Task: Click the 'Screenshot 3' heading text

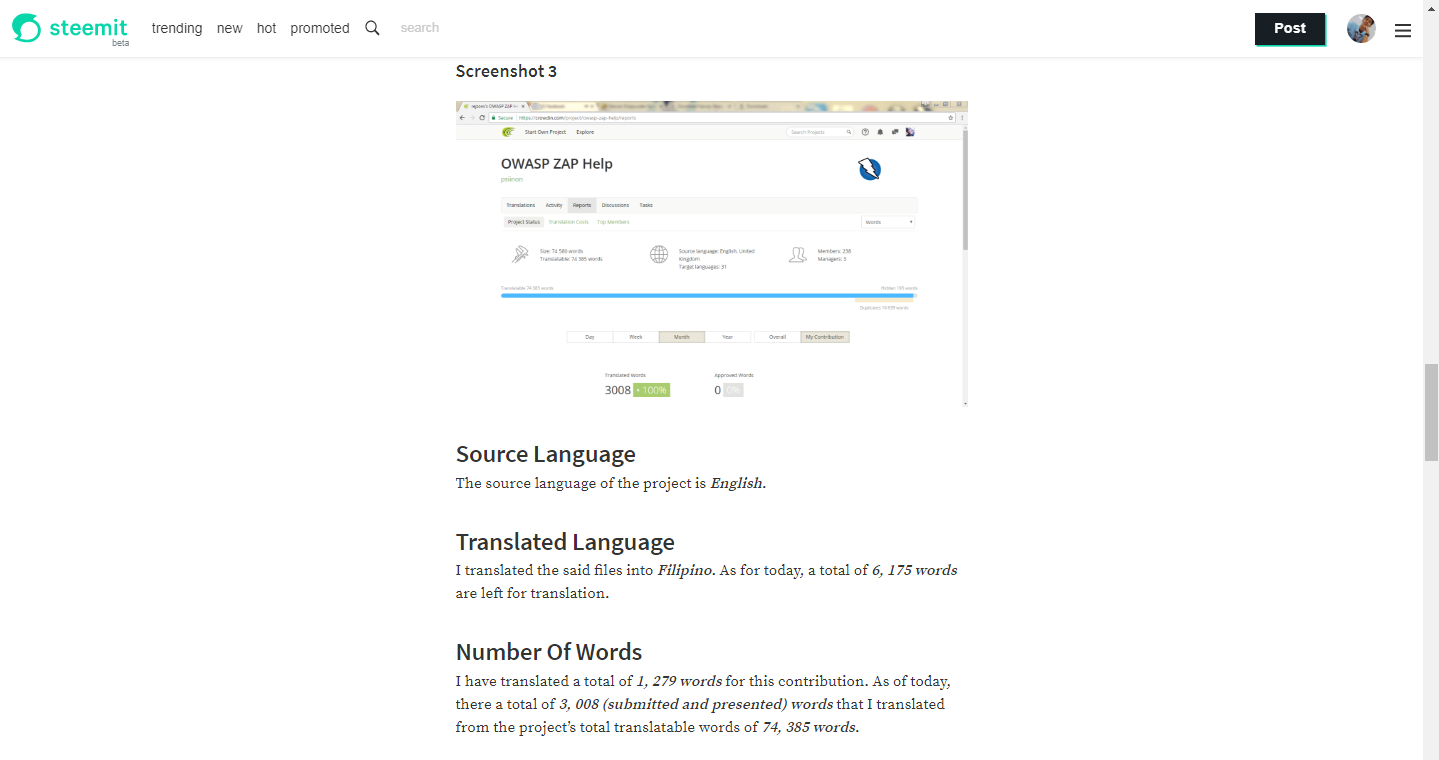Action: click(x=506, y=71)
